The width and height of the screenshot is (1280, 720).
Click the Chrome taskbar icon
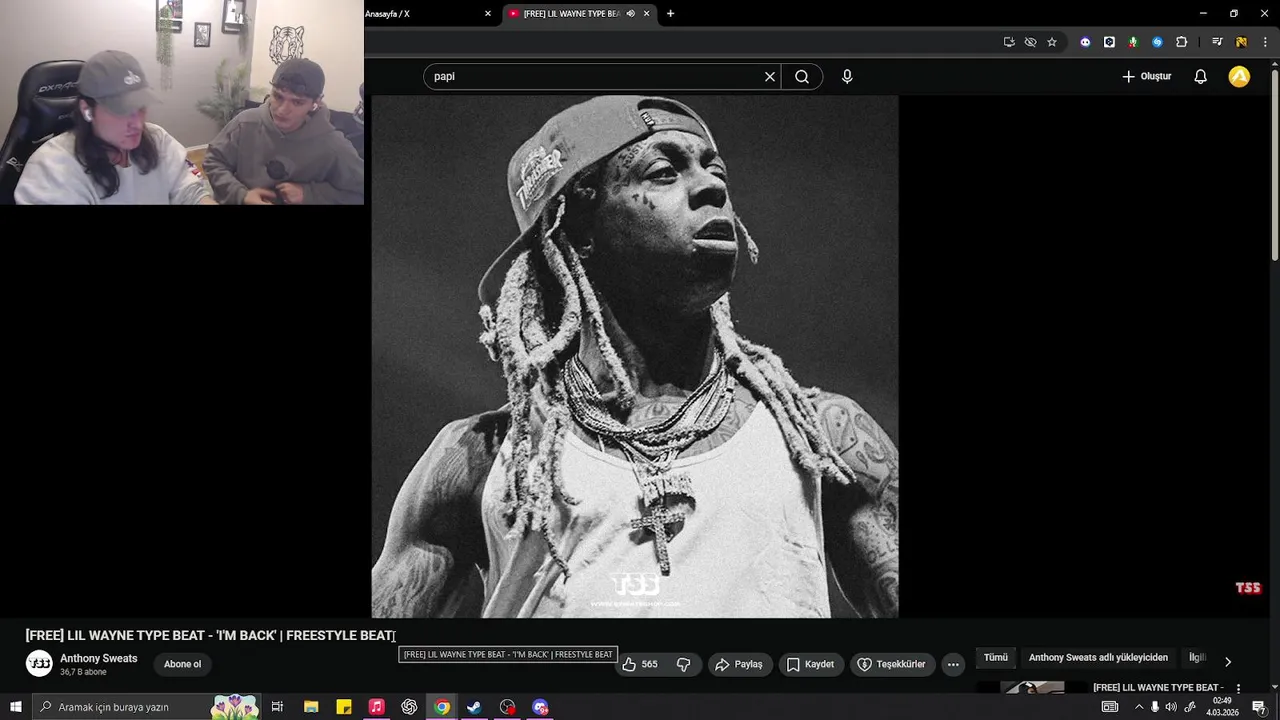click(x=442, y=707)
